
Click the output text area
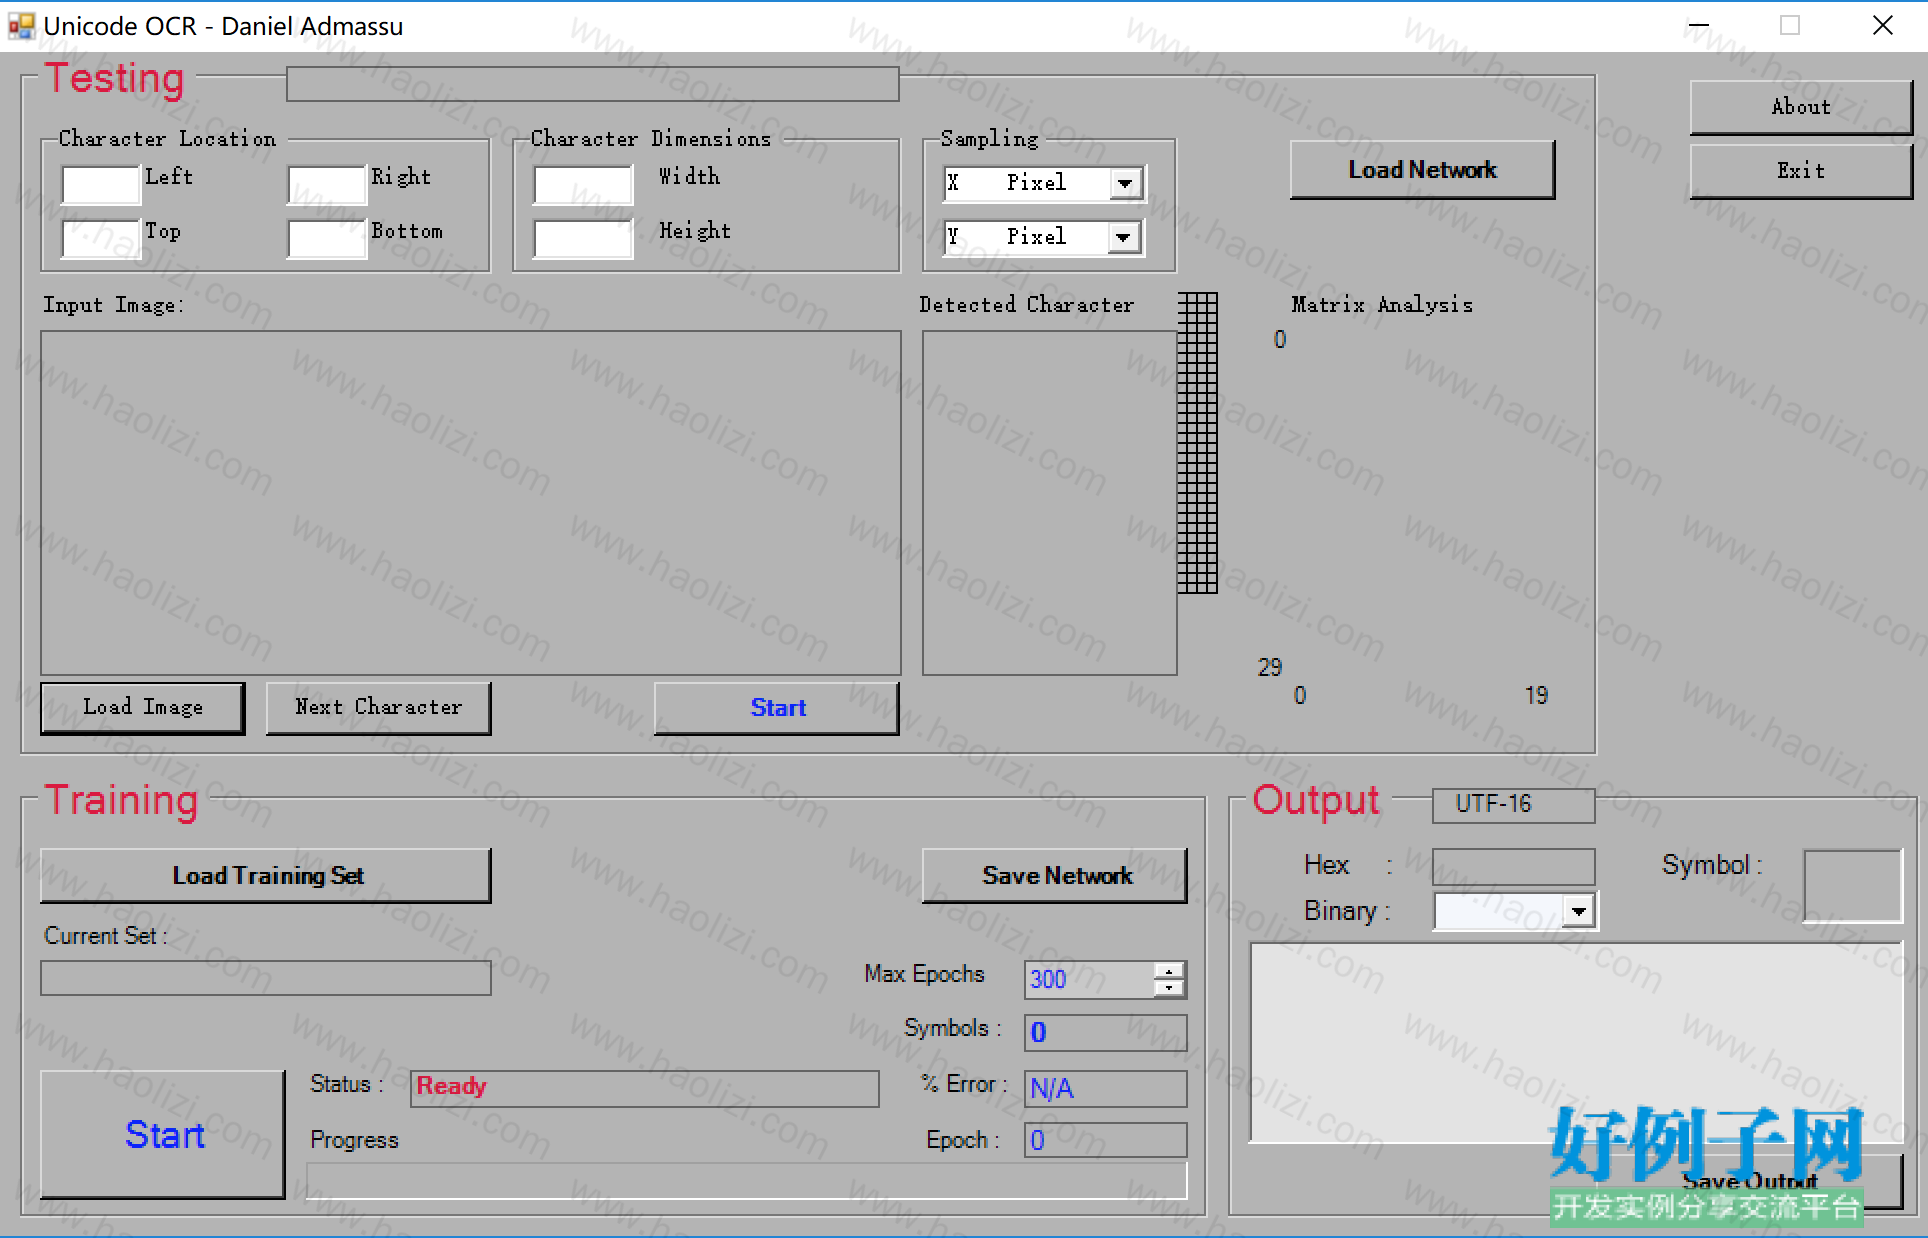coord(1576,1042)
